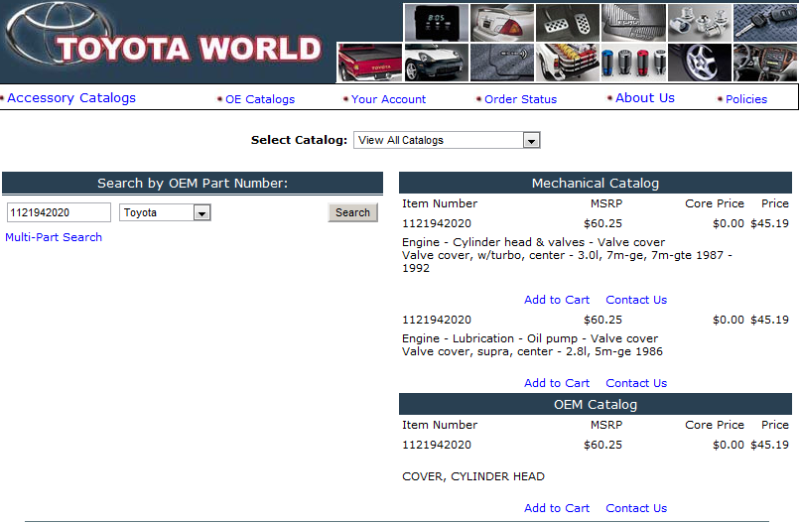Click the Mechanical Catalog header

coord(595,183)
